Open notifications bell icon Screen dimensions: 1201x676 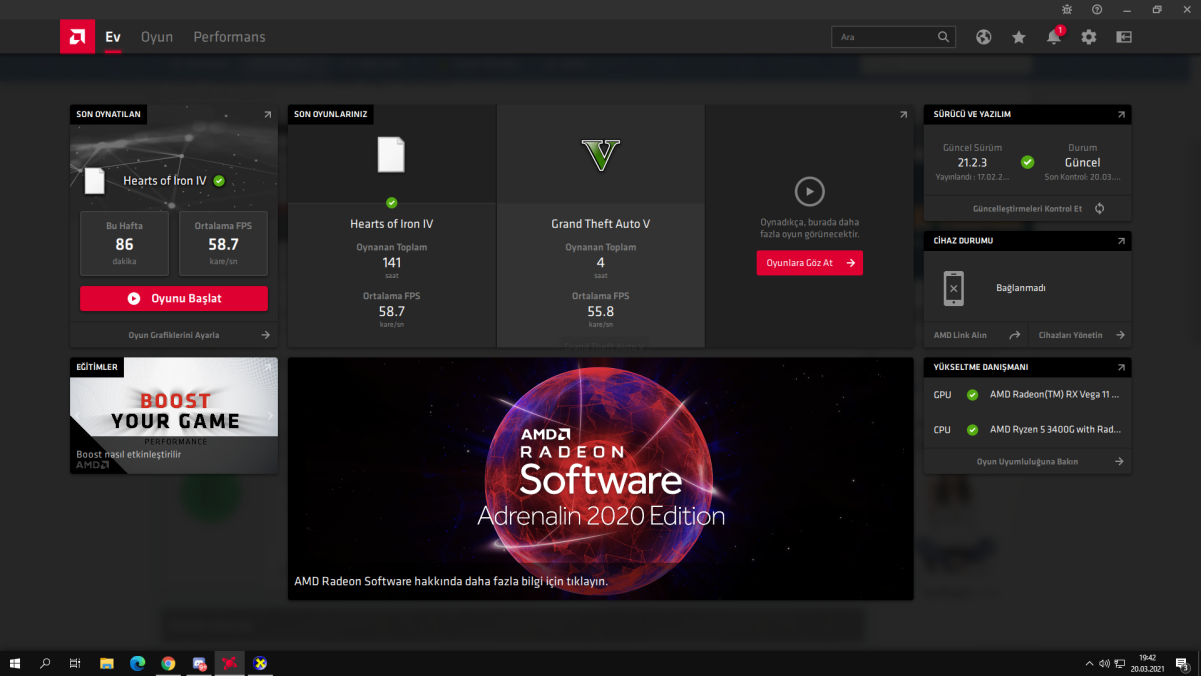pyautogui.click(x=1054, y=37)
